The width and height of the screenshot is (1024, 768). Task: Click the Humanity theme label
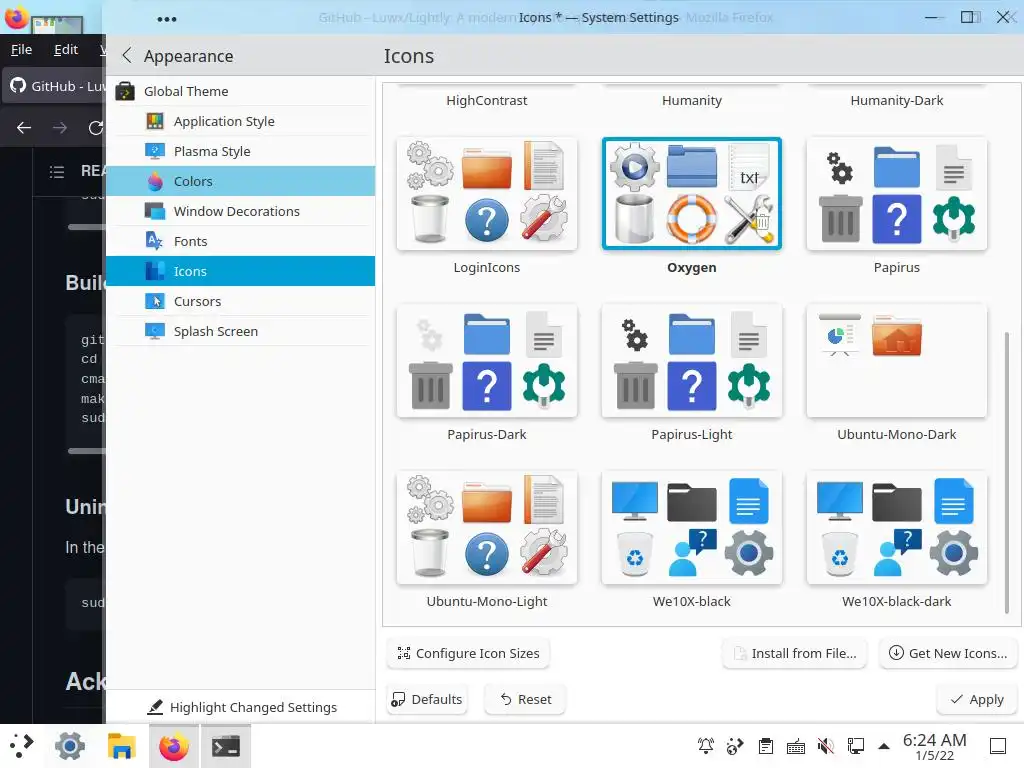pos(692,101)
